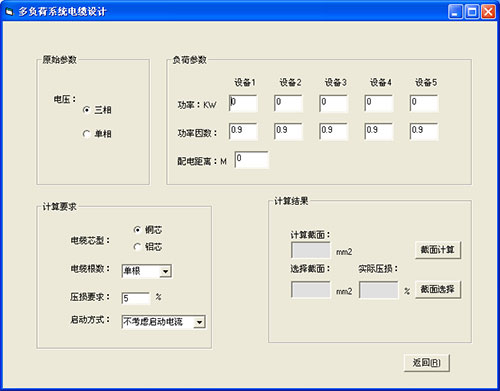Click the 原始参数 group label
This screenshot has width=500, height=391.
pos(60,60)
